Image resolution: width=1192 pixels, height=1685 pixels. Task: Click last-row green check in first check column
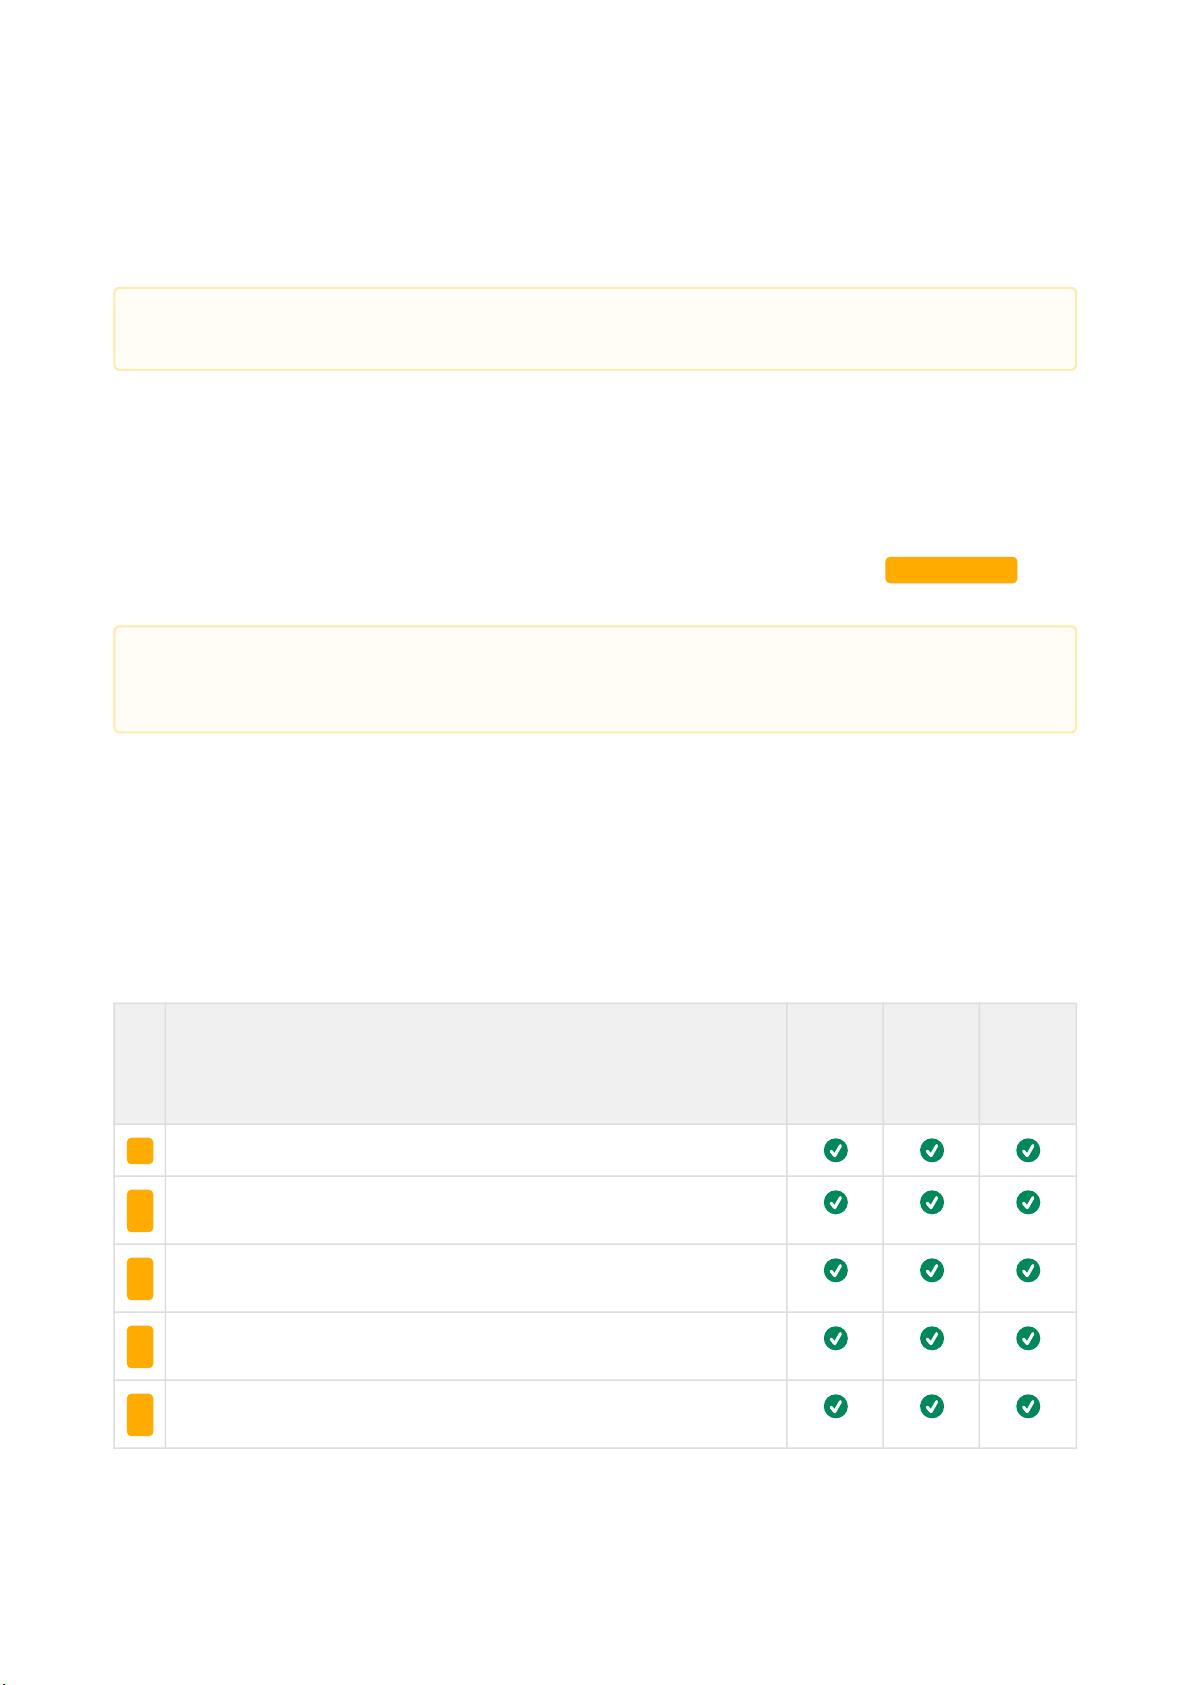click(x=835, y=1406)
